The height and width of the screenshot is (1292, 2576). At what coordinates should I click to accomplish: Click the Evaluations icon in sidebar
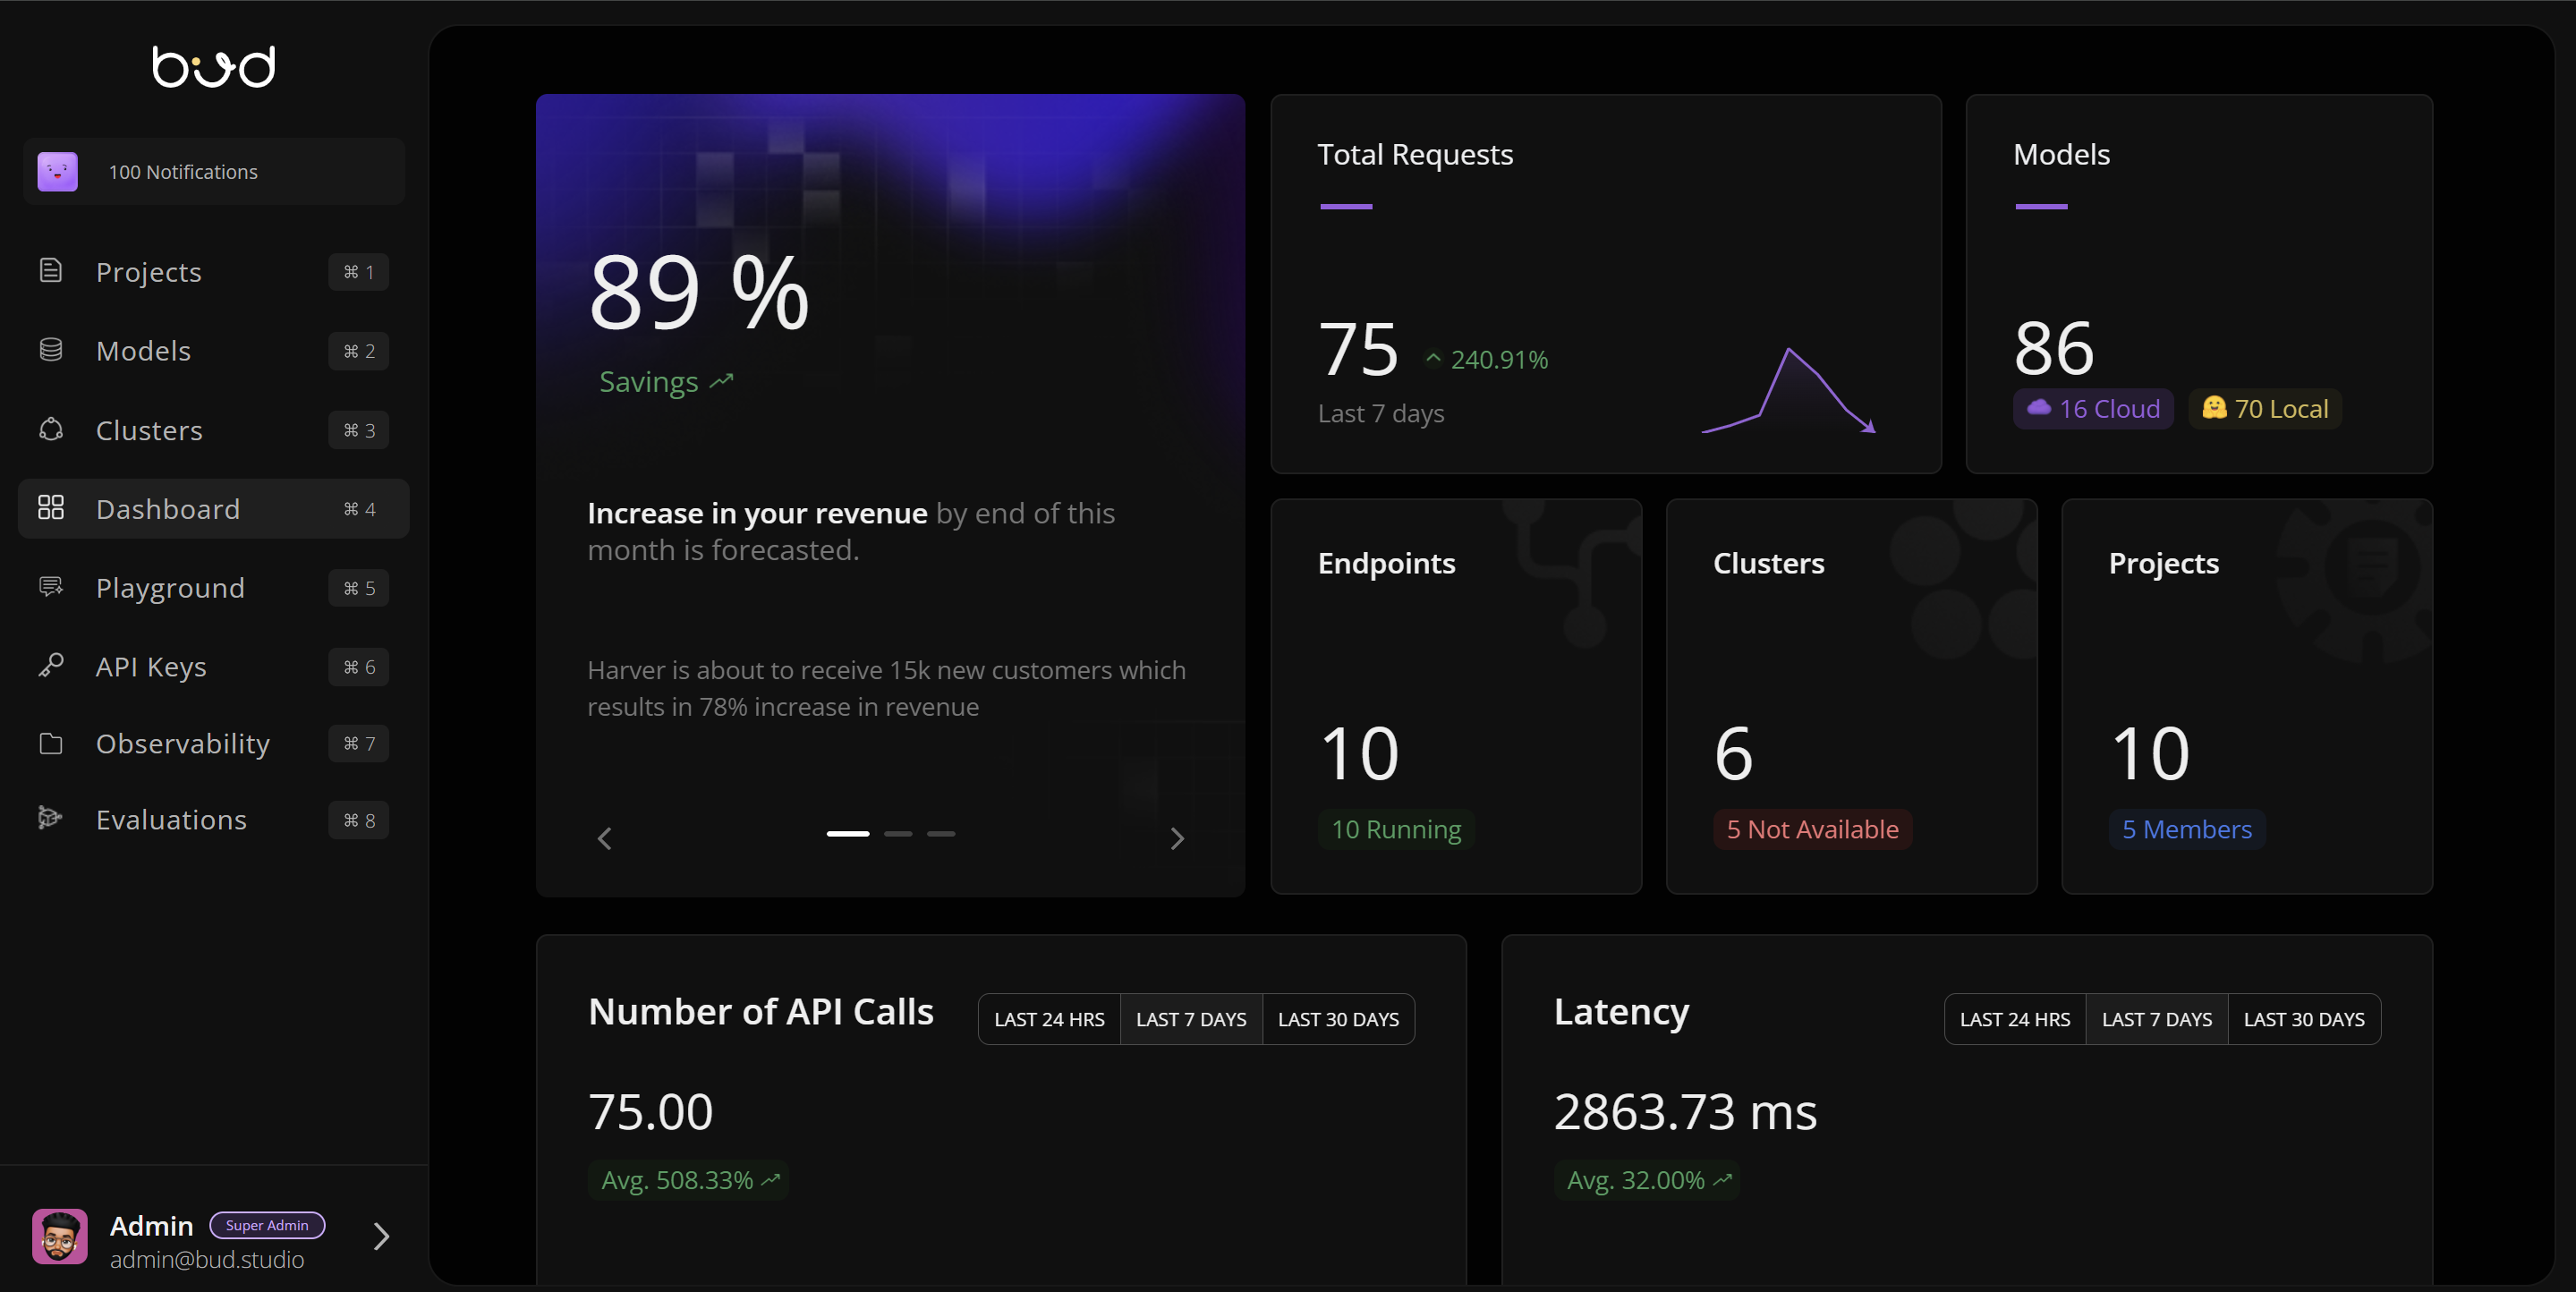(x=51, y=819)
